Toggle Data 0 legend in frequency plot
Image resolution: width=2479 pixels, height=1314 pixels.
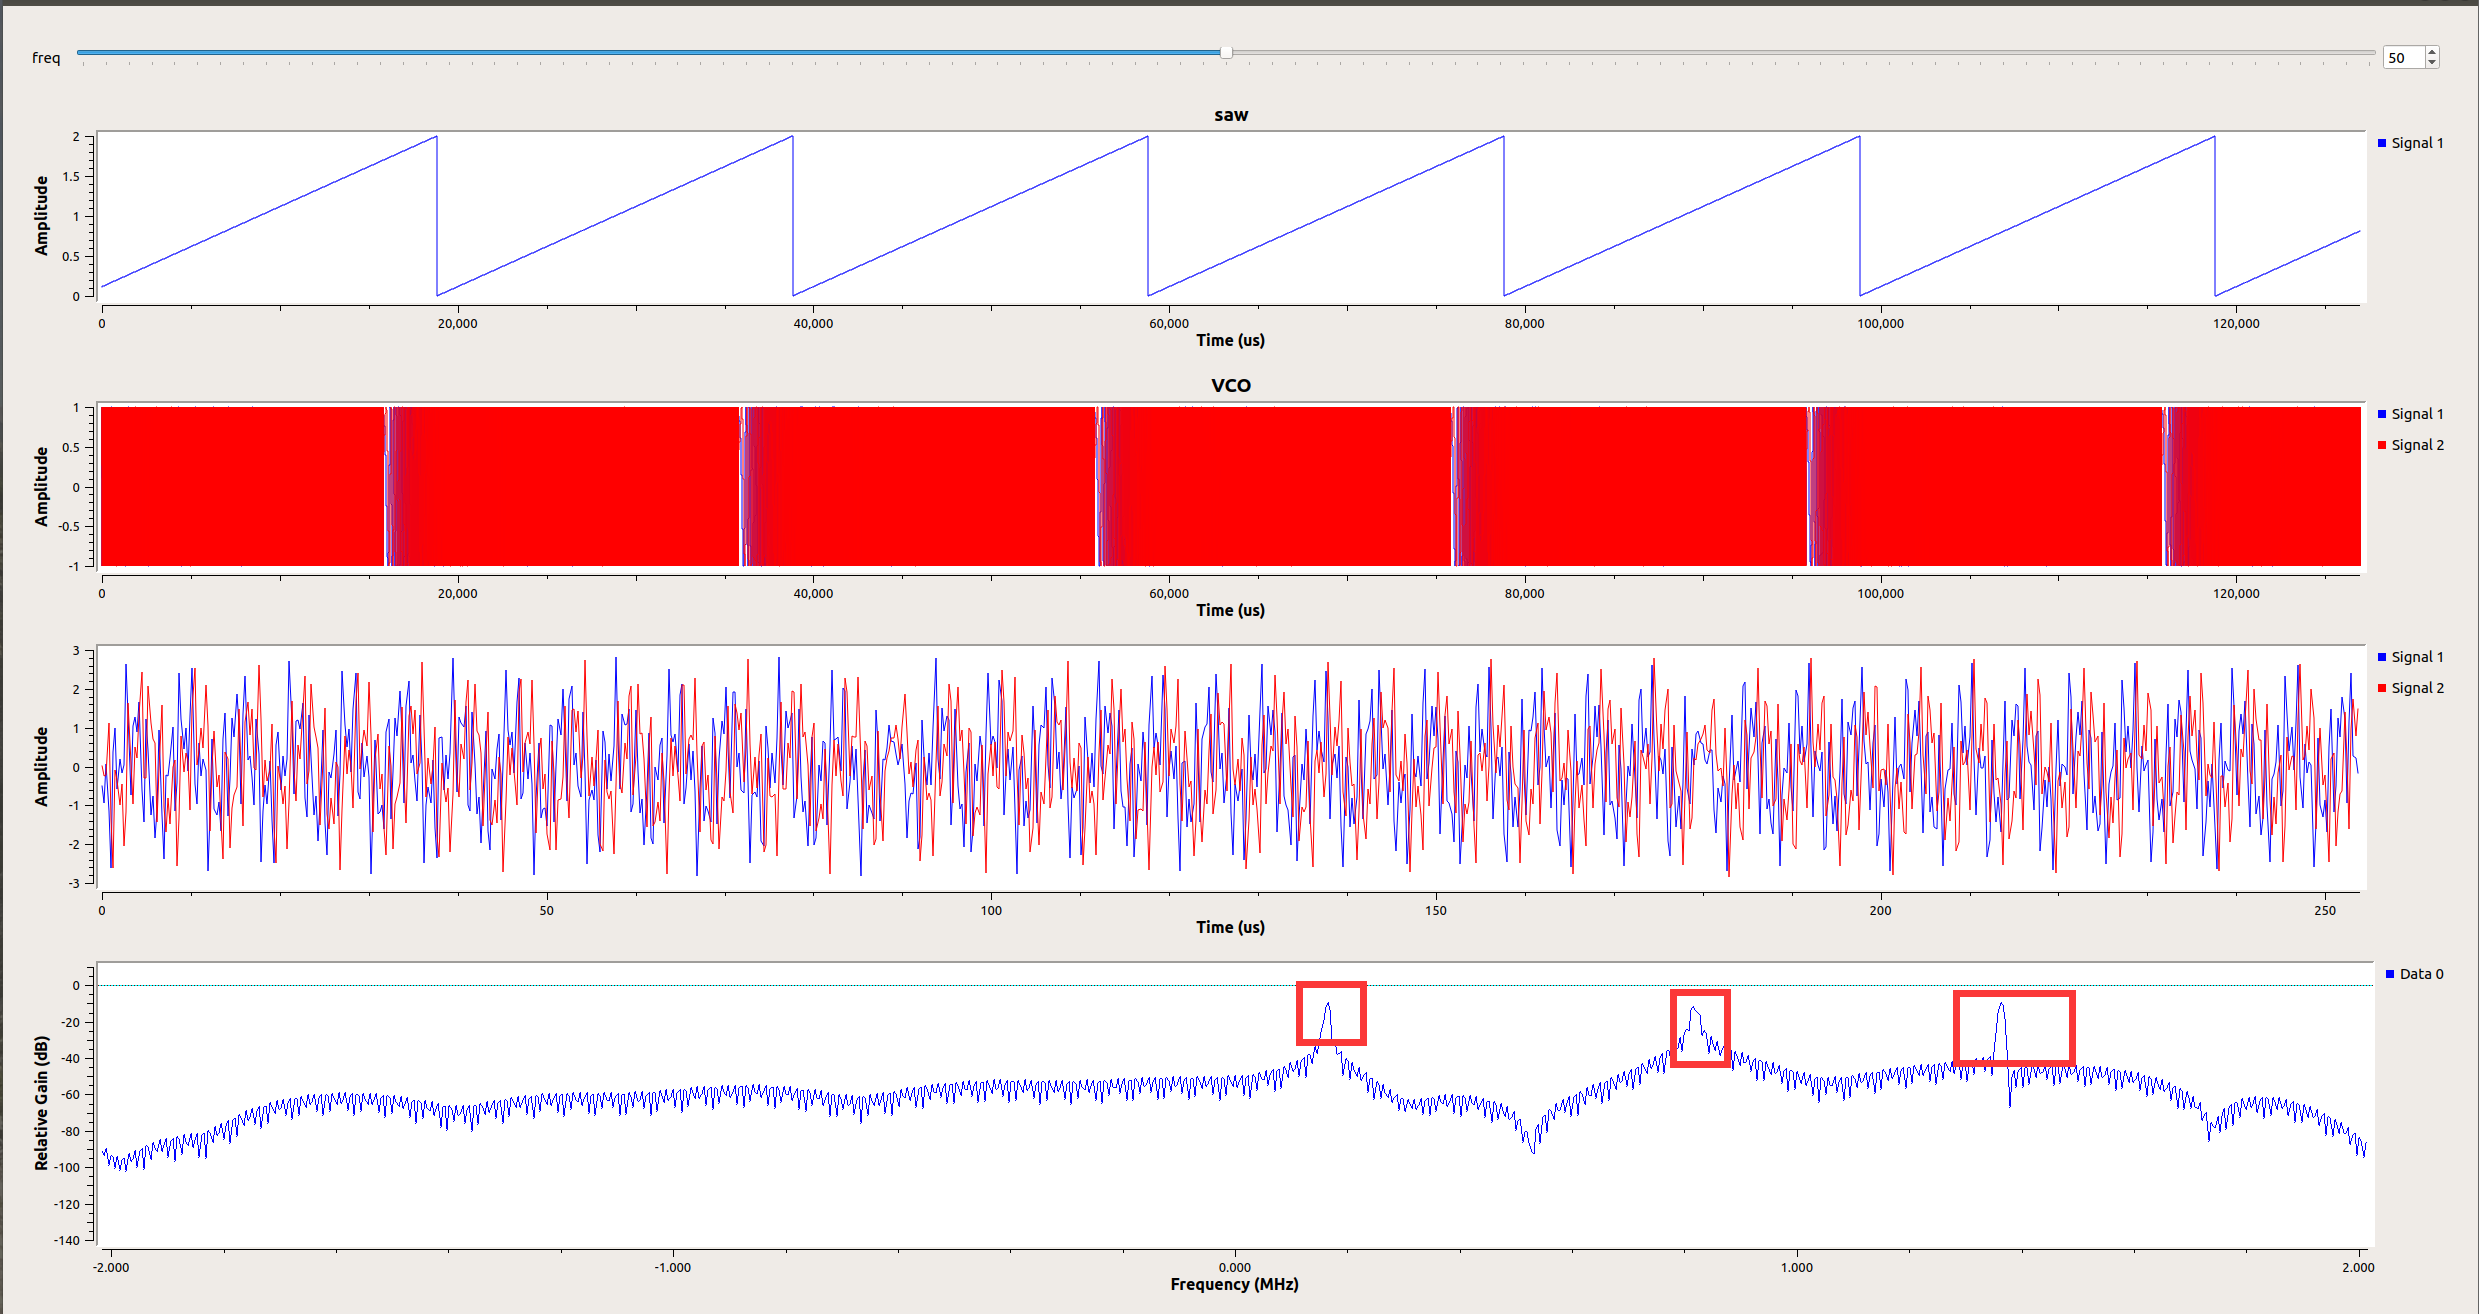click(2421, 974)
